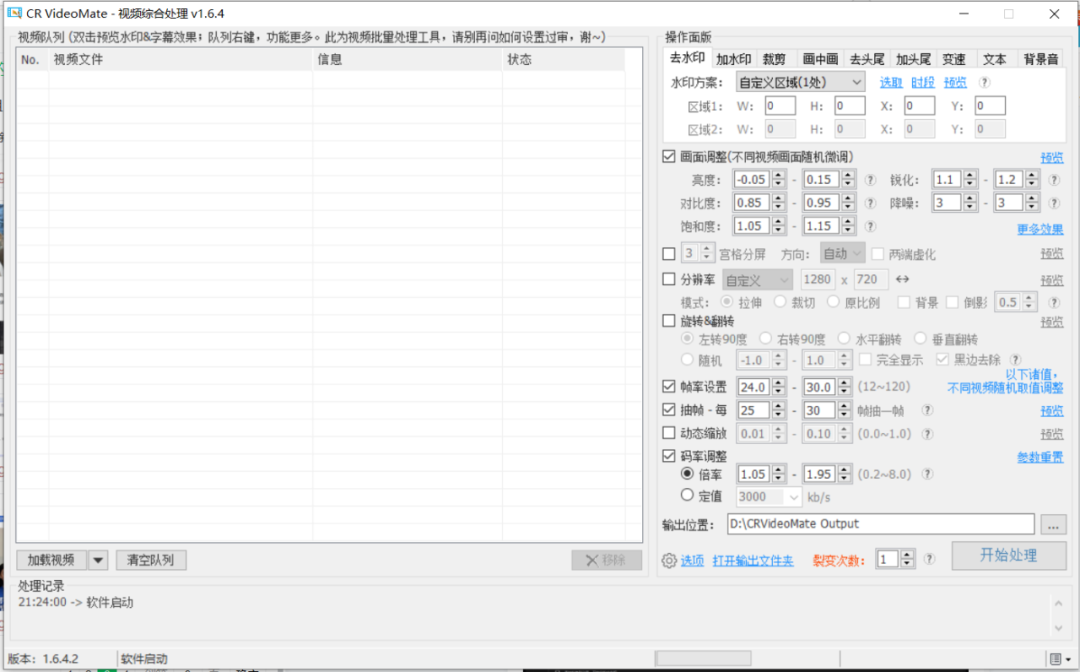Enable the 旋转&翻转 checkbox
The height and width of the screenshot is (672, 1080).
pos(669,321)
